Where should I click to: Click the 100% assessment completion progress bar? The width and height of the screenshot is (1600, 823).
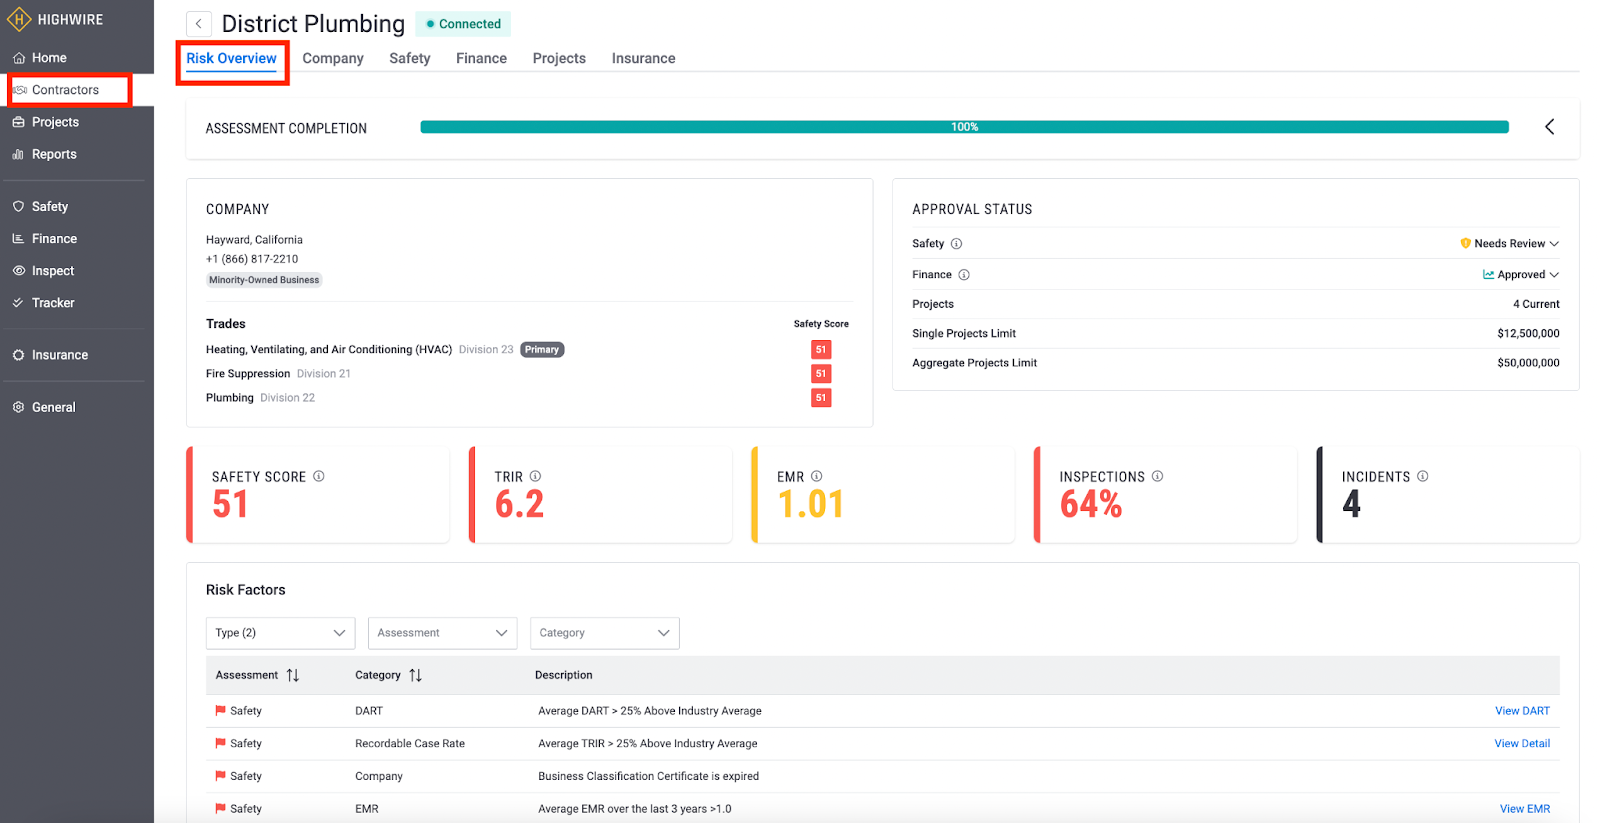(964, 127)
